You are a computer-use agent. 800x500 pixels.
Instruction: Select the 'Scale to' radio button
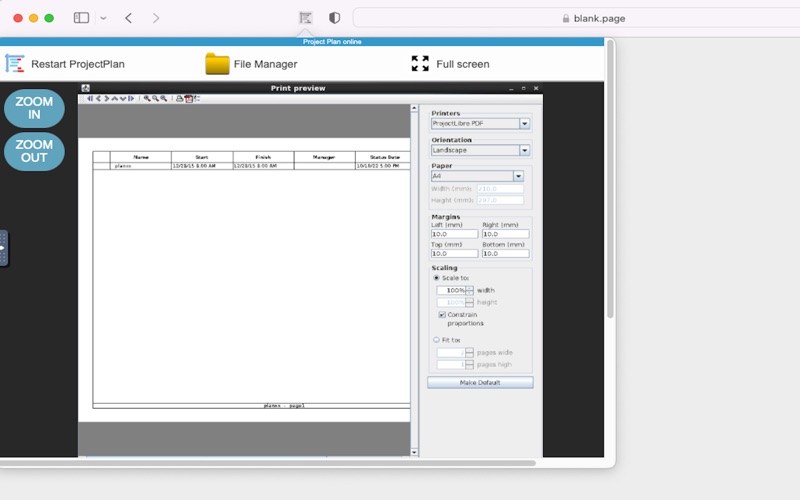click(436, 278)
